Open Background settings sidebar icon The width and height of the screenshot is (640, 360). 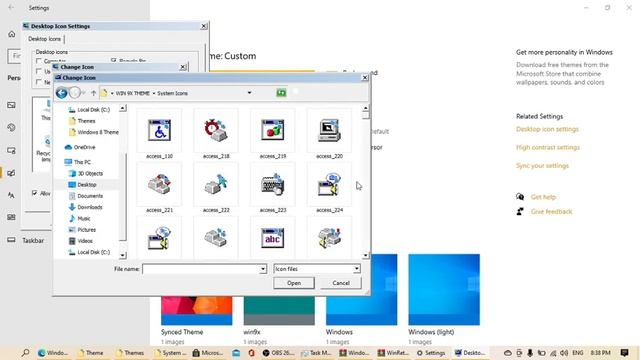11,105
